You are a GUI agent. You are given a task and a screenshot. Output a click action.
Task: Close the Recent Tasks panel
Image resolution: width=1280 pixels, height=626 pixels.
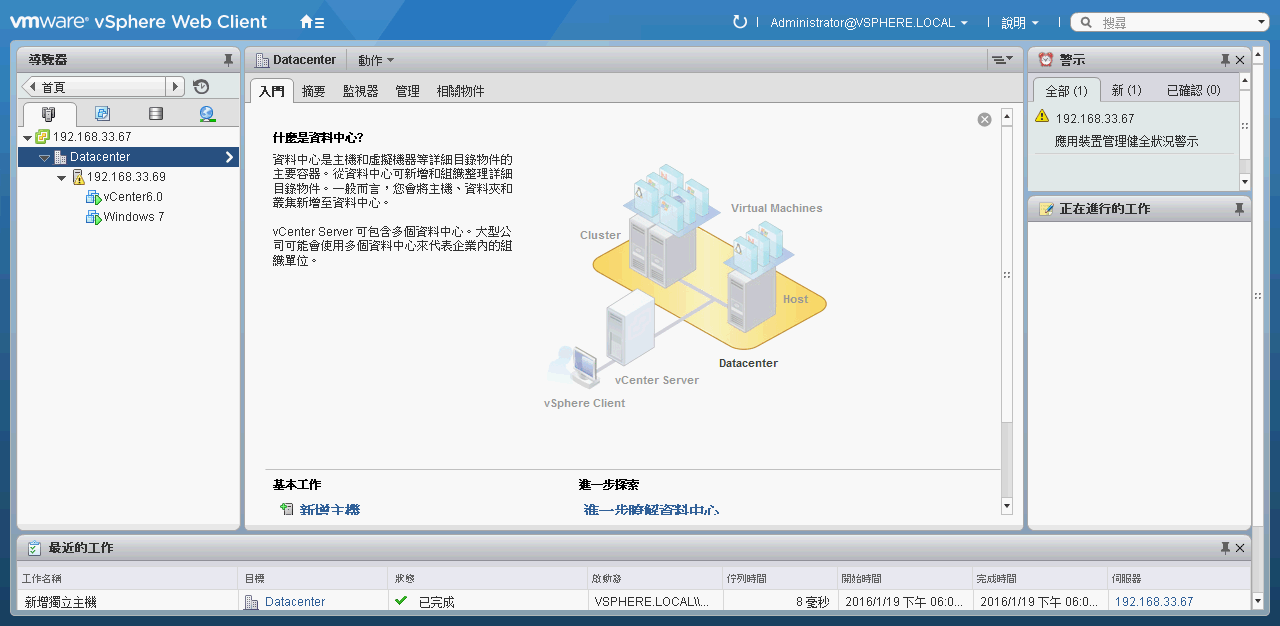pos(1240,548)
